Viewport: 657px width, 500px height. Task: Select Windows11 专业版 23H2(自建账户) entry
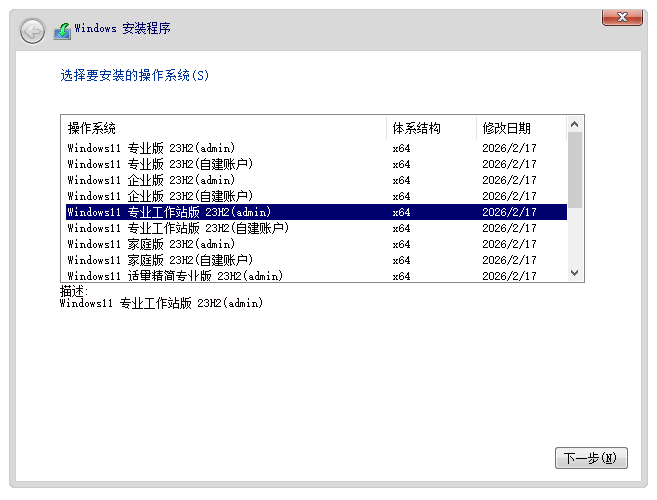[159, 164]
